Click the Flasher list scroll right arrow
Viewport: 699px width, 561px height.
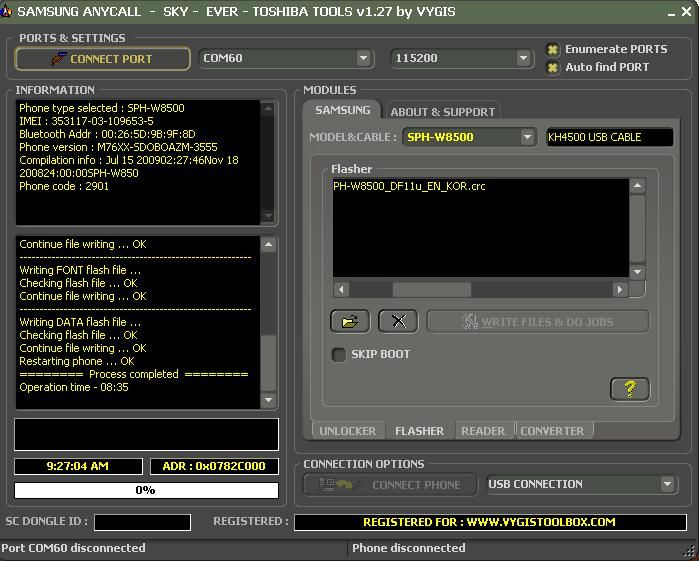coord(620,289)
